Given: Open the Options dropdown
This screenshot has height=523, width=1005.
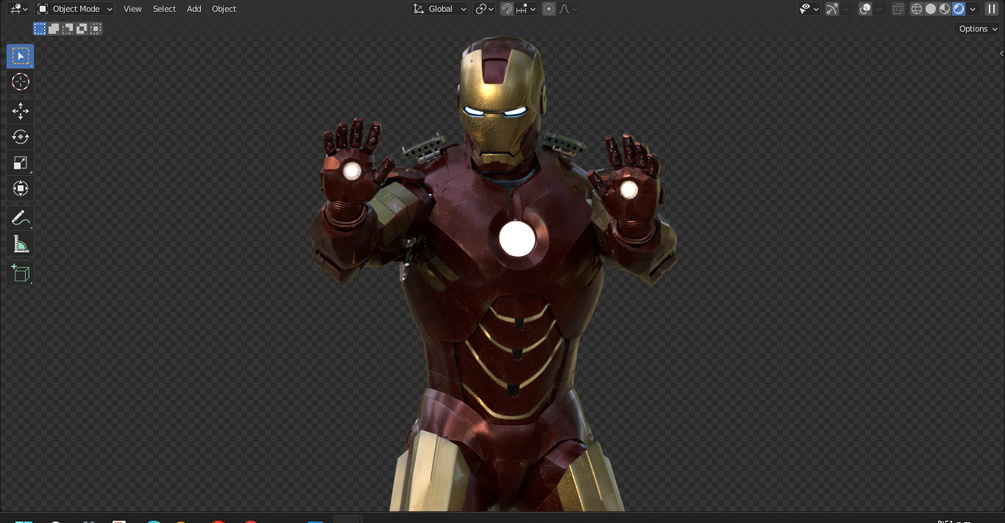Looking at the screenshot, I should (977, 29).
